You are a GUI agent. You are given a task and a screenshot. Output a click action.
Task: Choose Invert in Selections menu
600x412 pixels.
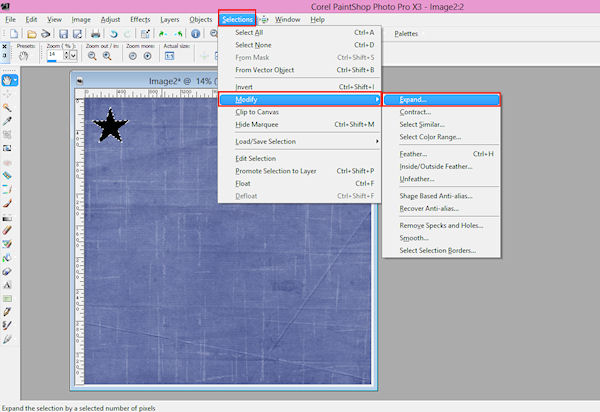[299, 87]
